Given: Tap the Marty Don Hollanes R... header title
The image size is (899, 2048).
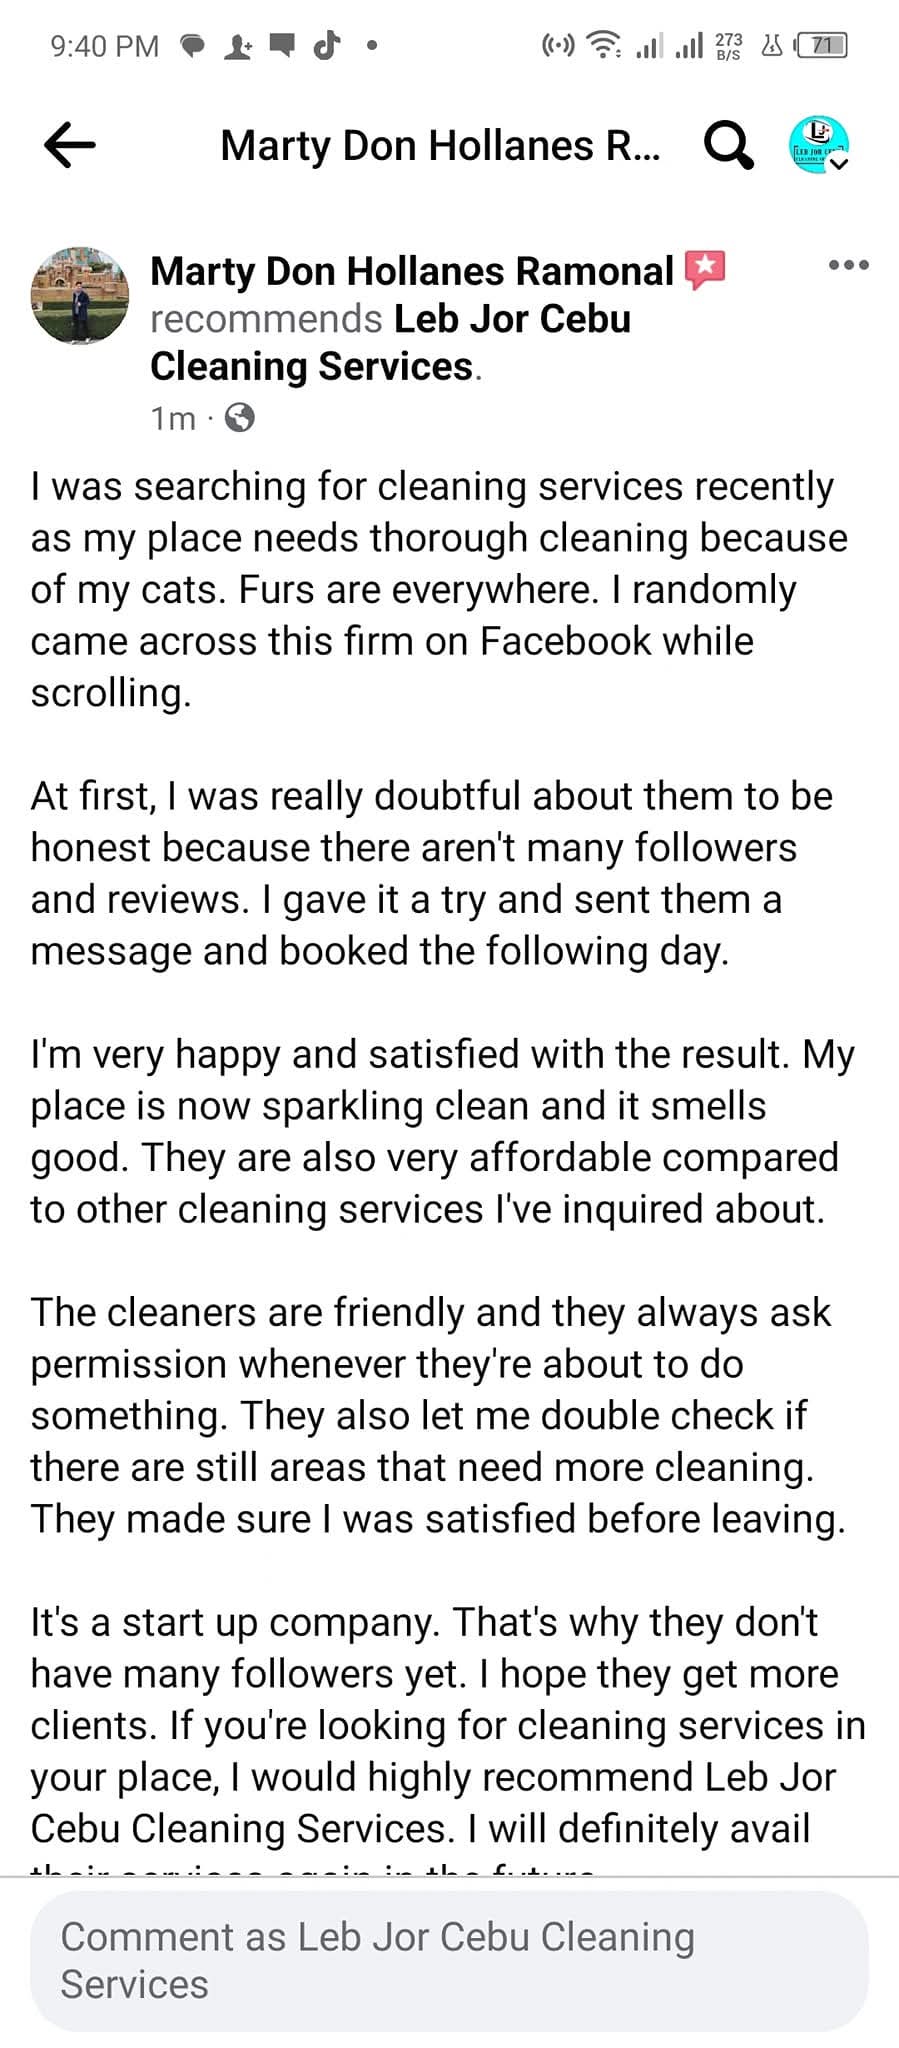Looking at the screenshot, I should 440,146.
